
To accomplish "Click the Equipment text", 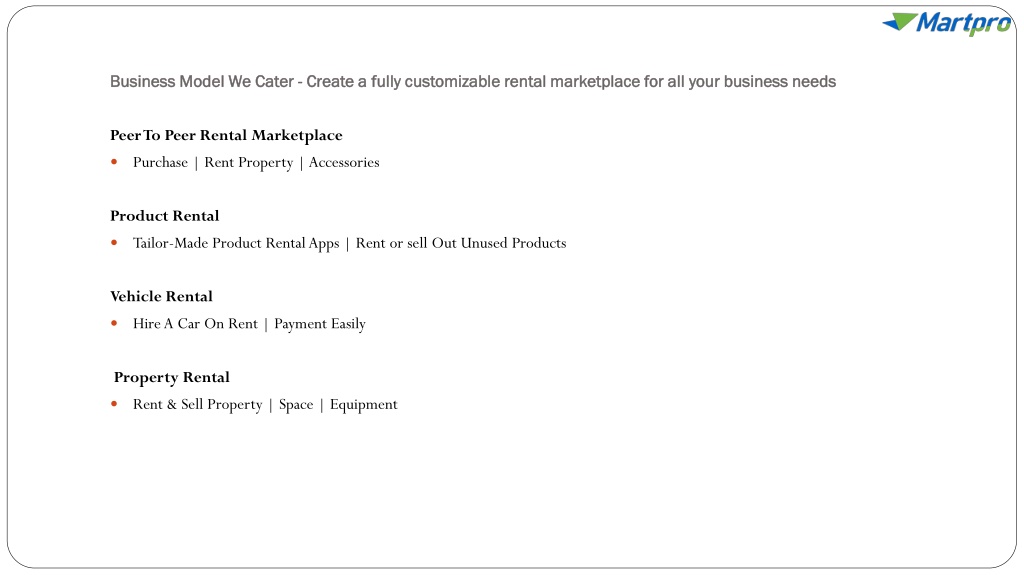I will click(364, 405).
